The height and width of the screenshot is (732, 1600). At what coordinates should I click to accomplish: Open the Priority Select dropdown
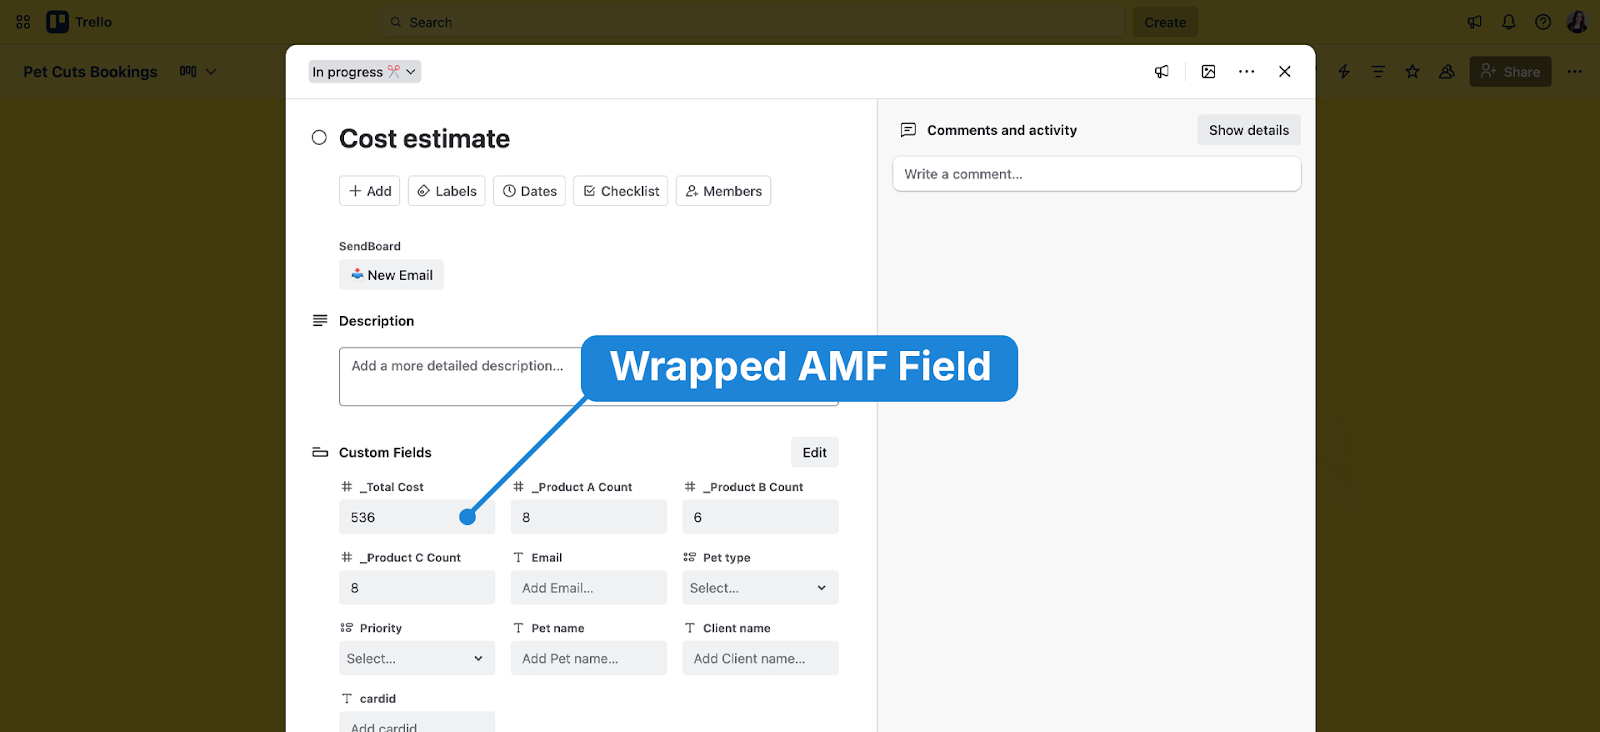tap(417, 658)
